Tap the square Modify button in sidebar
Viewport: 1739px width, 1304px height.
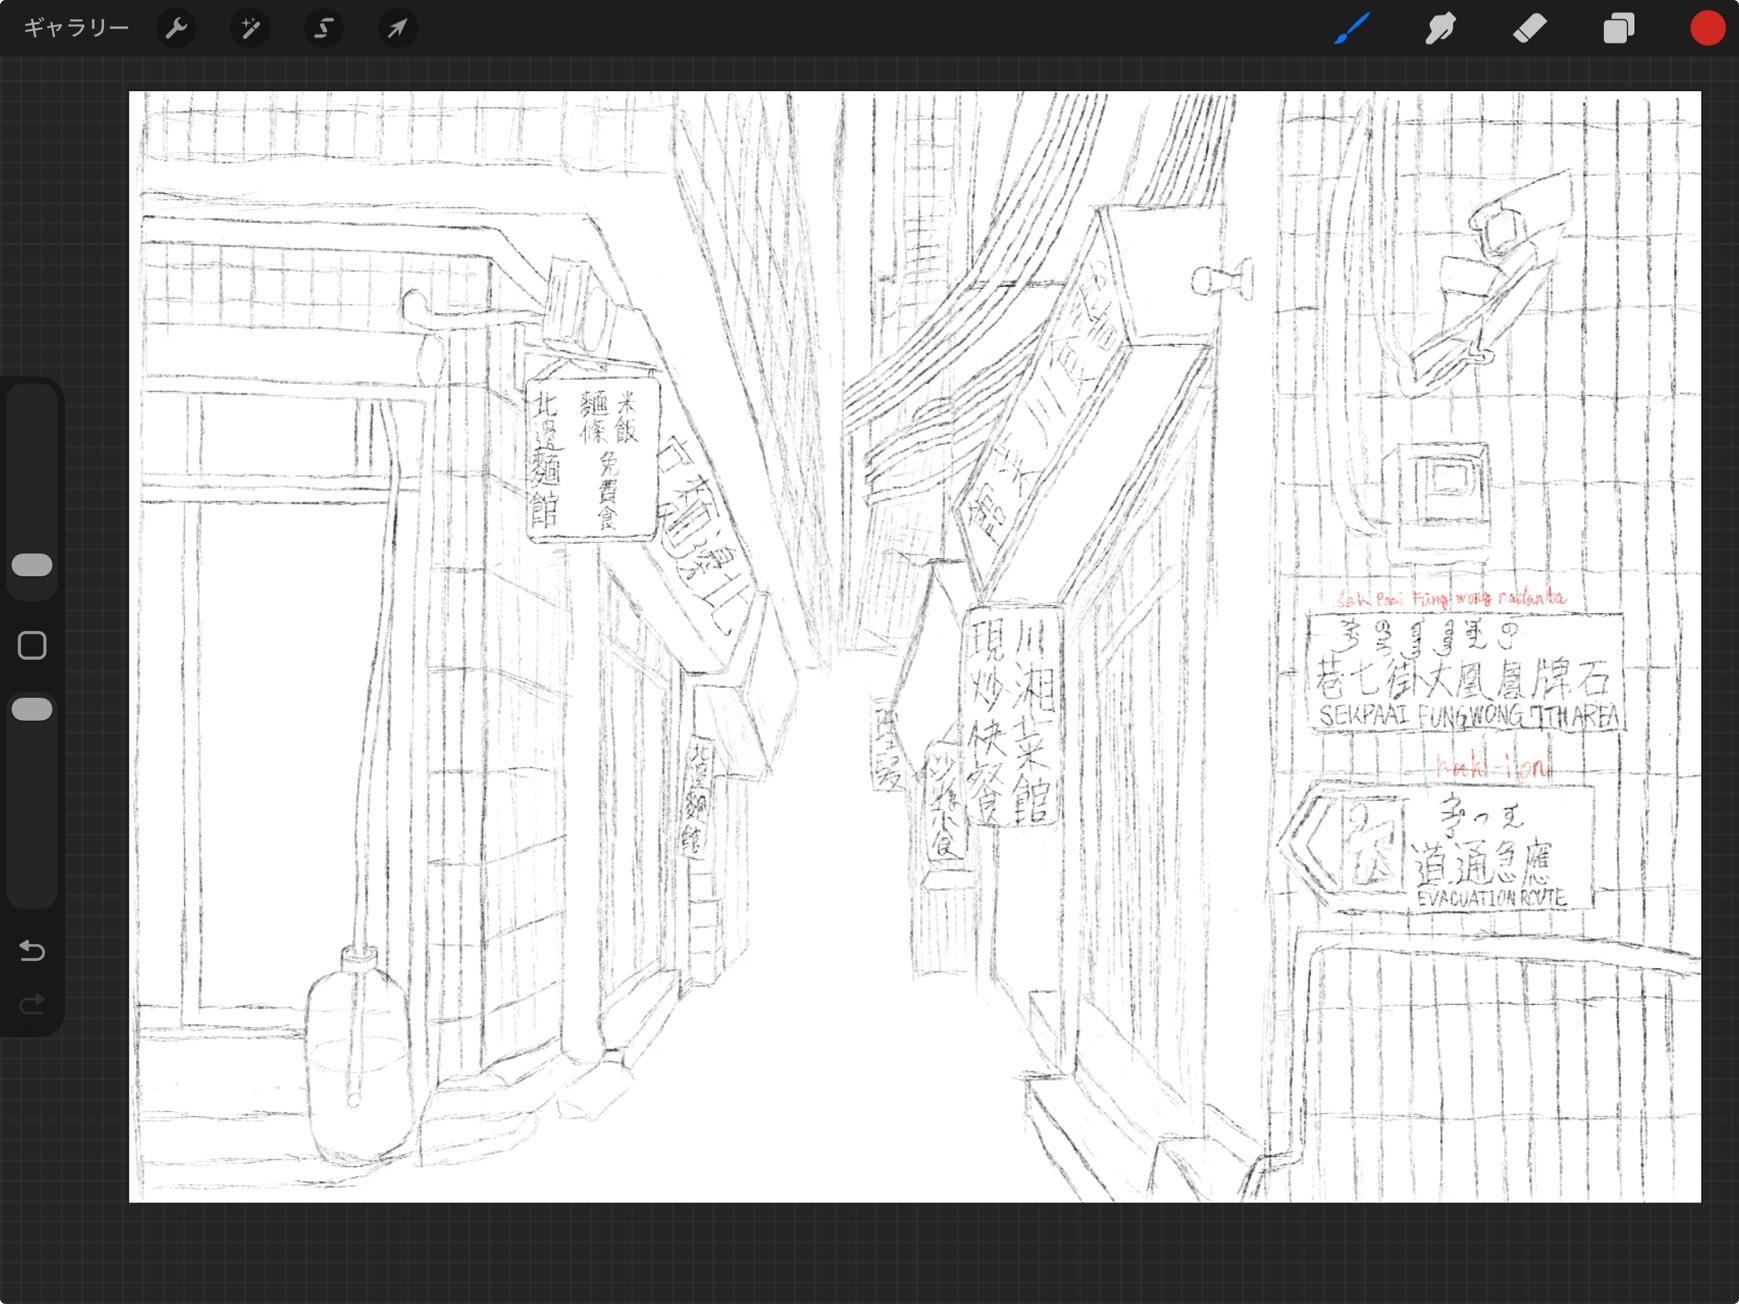coord(32,645)
